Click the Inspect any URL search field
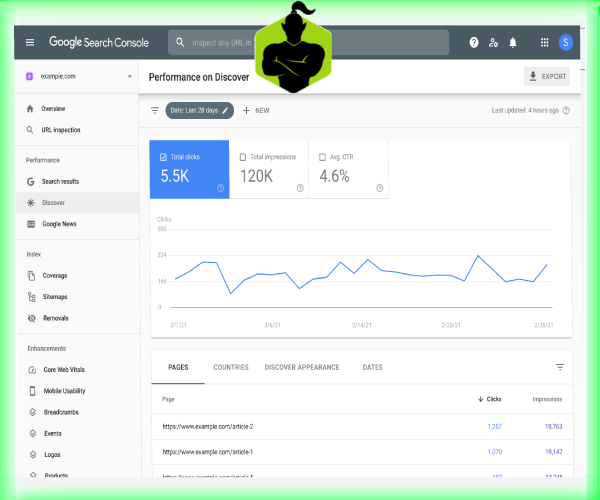Viewport: 600px width, 500px height. (x=308, y=42)
